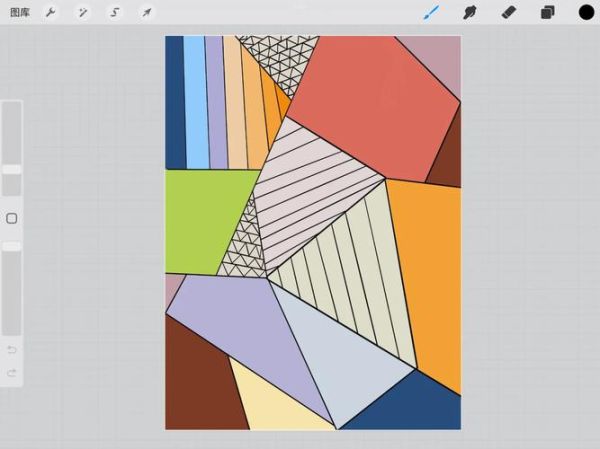
Task: Open the Adjustments magic wand menu
Action: 83,13
